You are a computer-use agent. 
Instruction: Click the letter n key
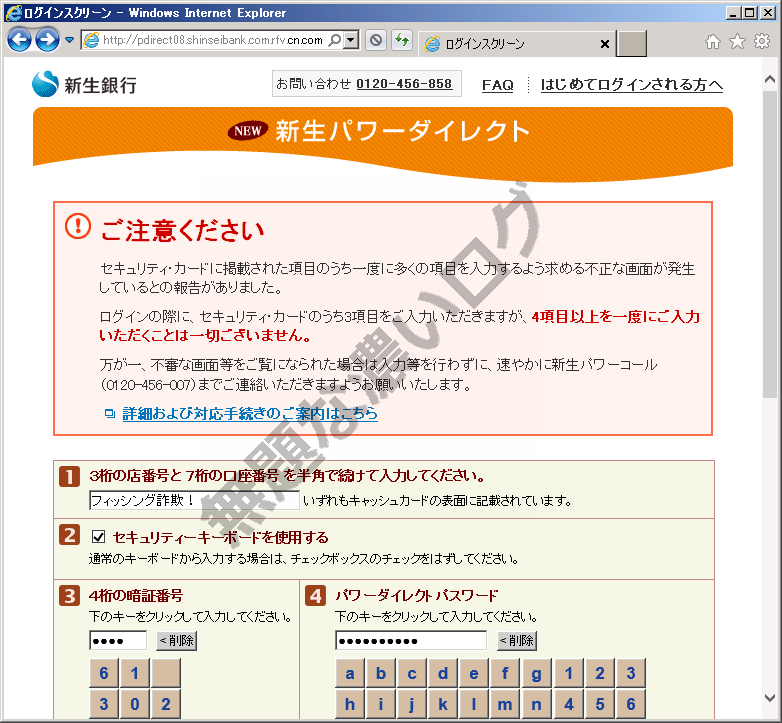[x=536, y=704]
